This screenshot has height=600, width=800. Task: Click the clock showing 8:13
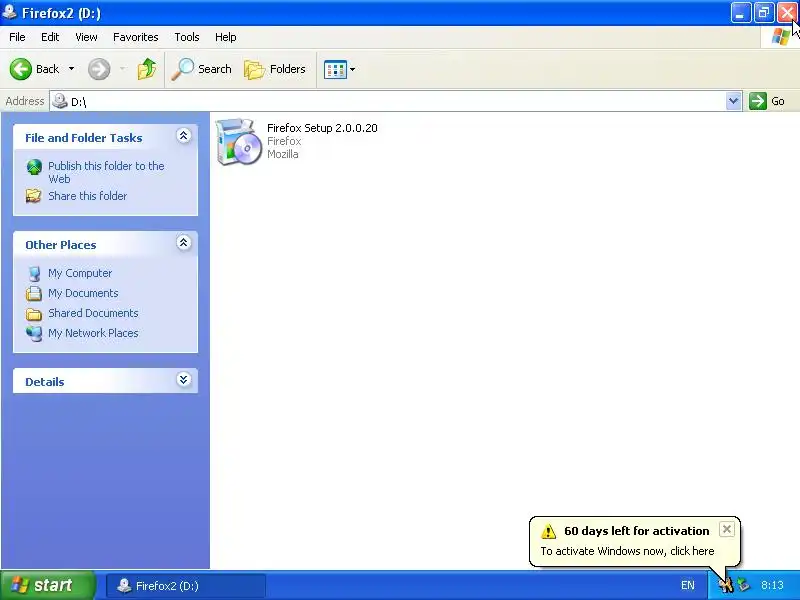point(772,585)
